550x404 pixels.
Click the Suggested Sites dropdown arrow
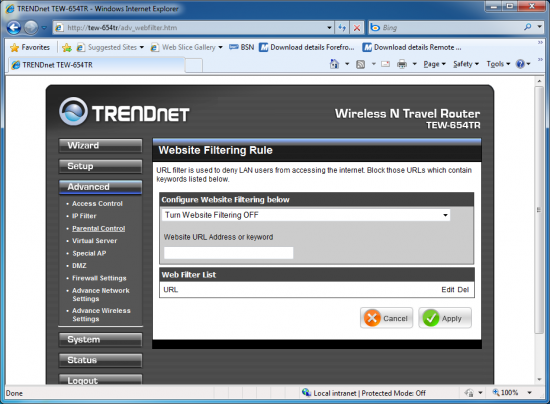[142, 47]
